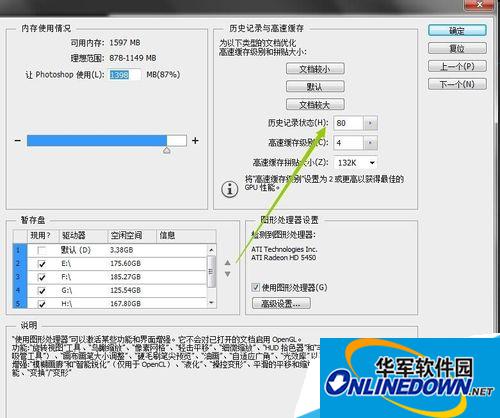Go to previous page with 上一个(P)
The image size is (500, 418).
457,66
